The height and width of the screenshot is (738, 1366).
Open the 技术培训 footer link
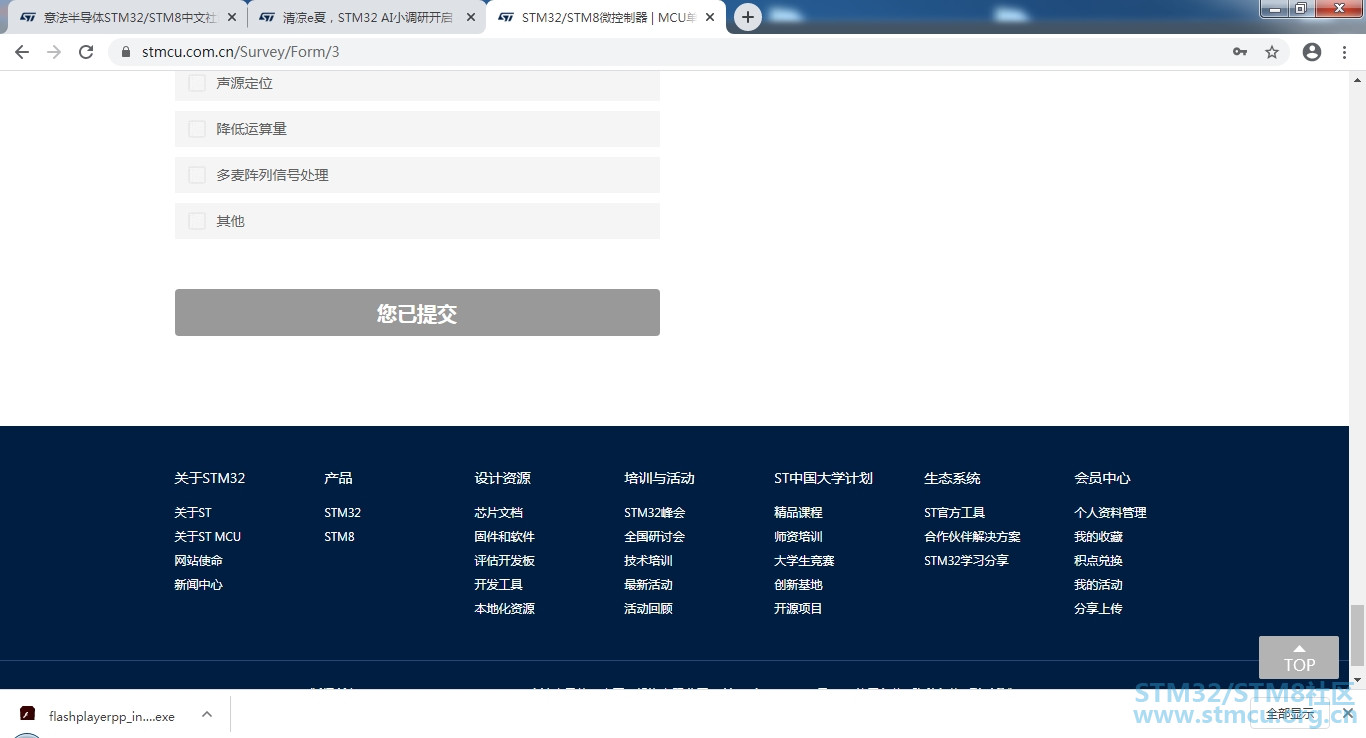[x=649, y=561]
